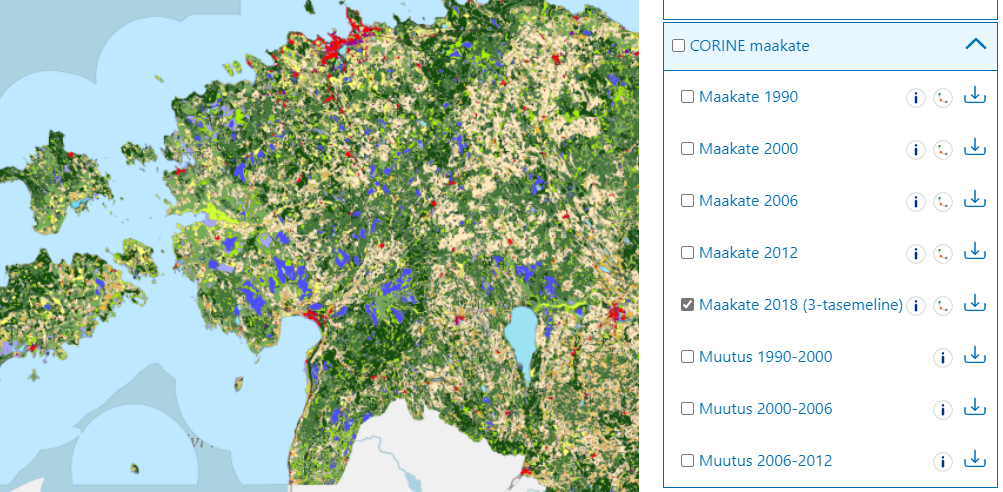Click the Maakate 2012 layer name
This screenshot has width=1003, height=492.
pyautogui.click(x=748, y=252)
